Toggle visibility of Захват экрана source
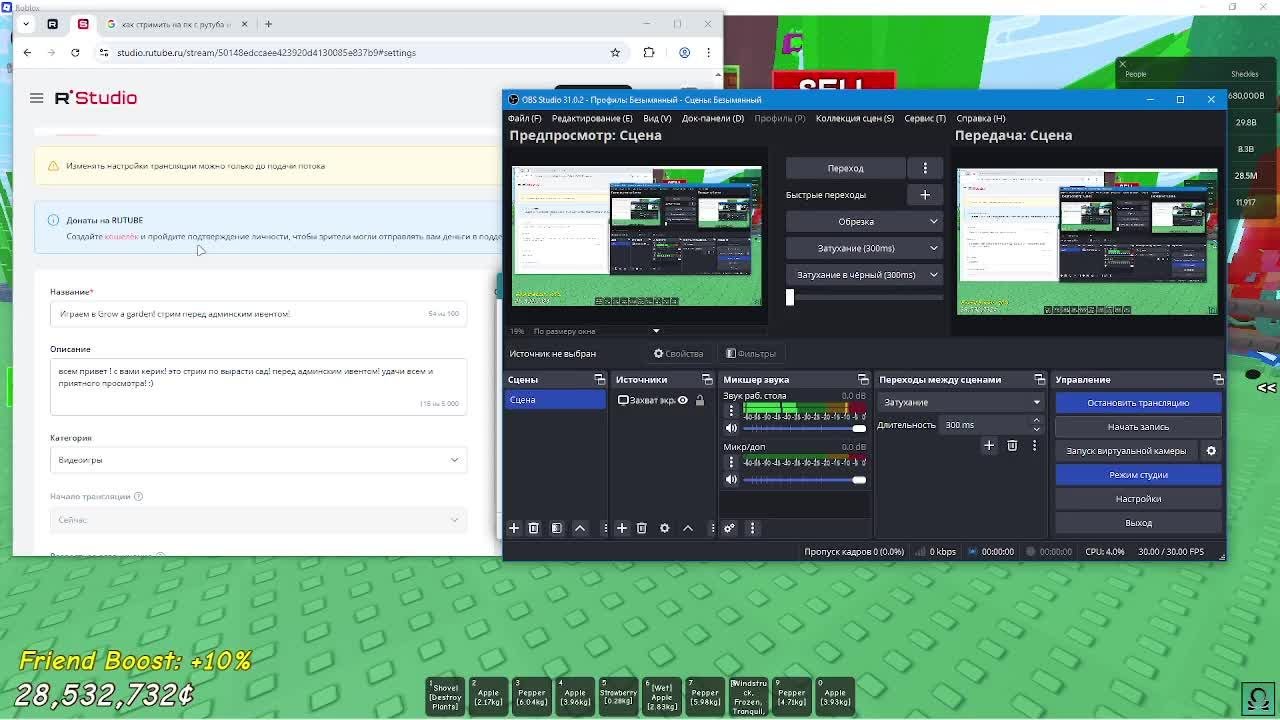Image resolution: width=1280 pixels, height=720 pixels. click(683, 400)
